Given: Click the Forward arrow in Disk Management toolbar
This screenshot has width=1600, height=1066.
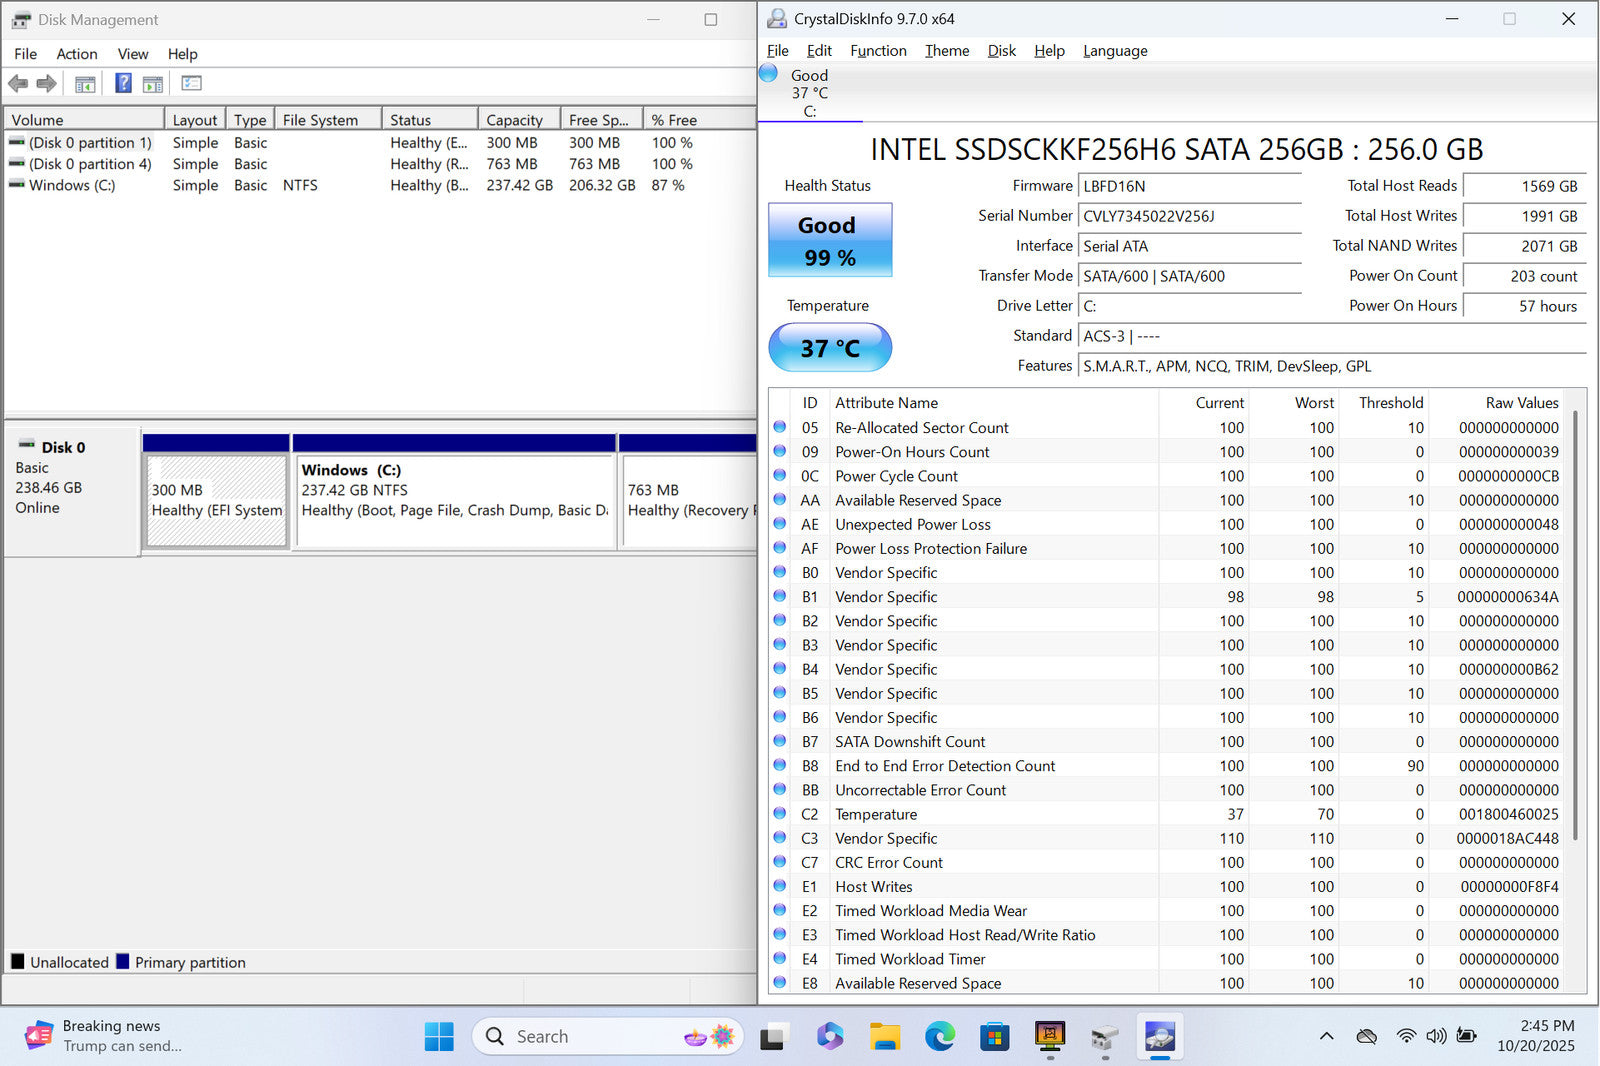Looking at the screenshot, I should [x=46, y=84].
